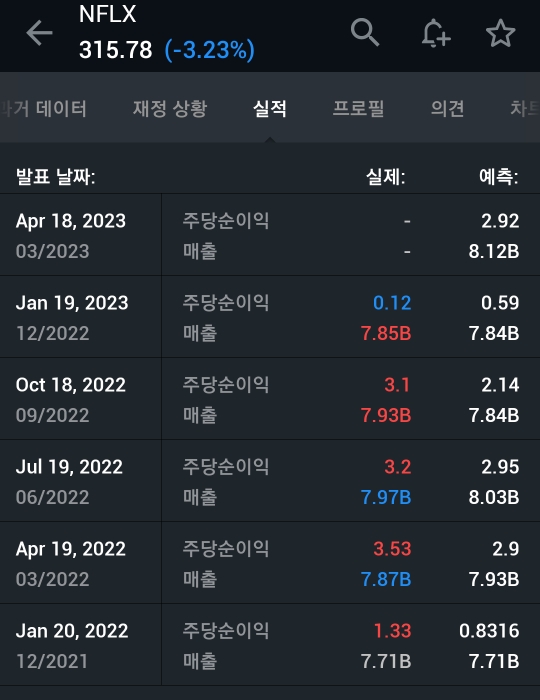Select the Jan 20, 2022 release date
This screenshot has width=540, height=700.
(72, 632)
